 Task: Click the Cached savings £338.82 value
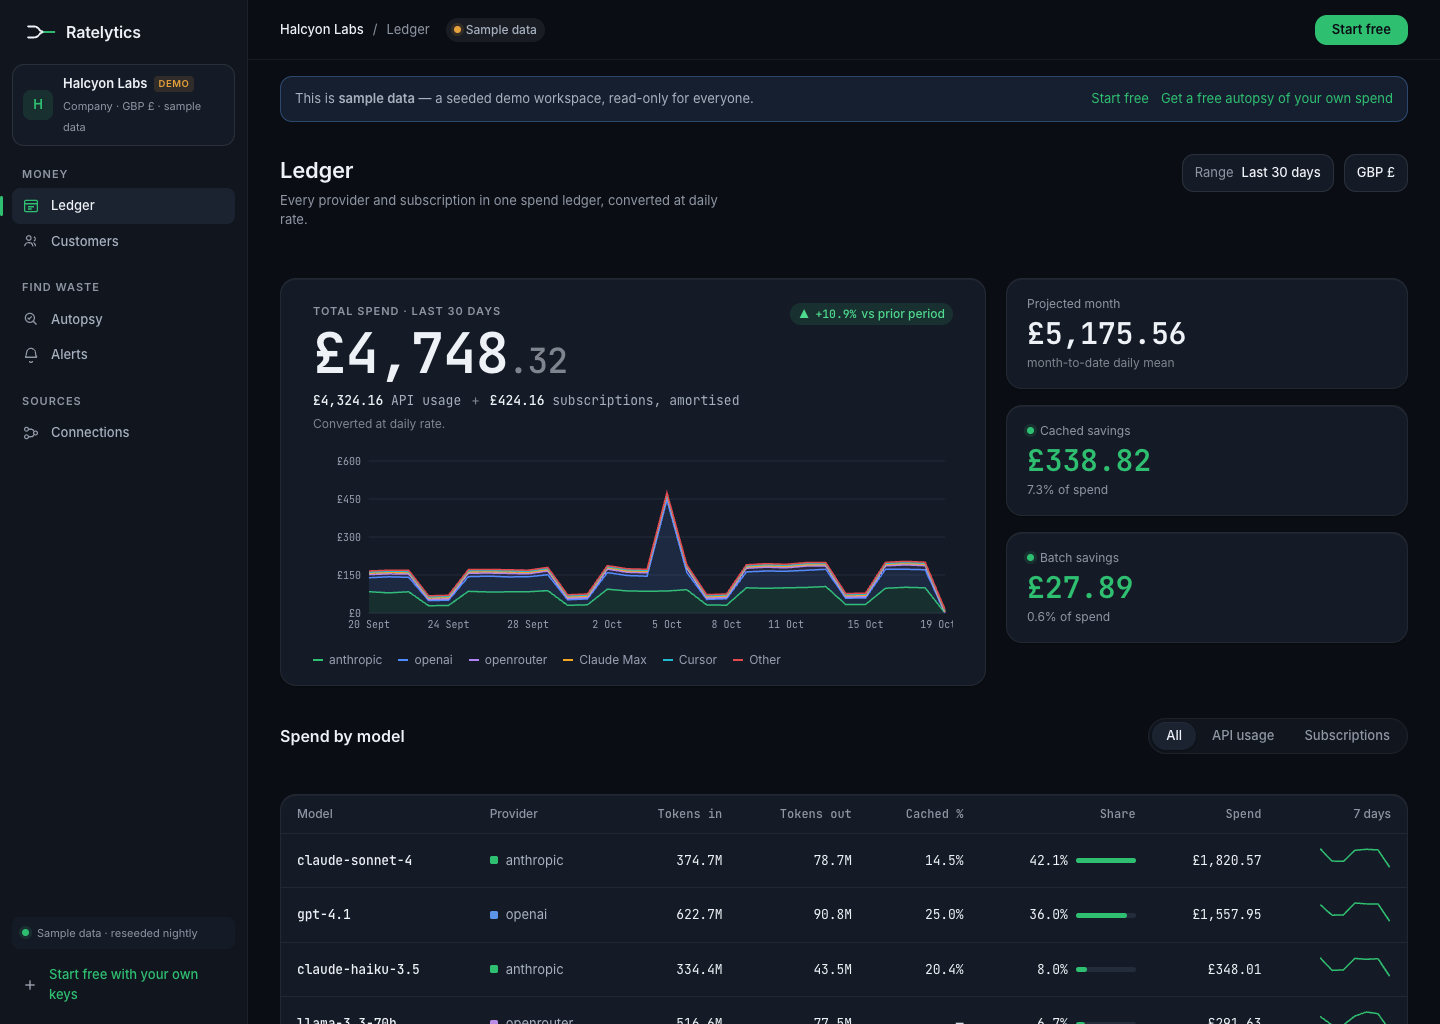(x=1089, y=461)
